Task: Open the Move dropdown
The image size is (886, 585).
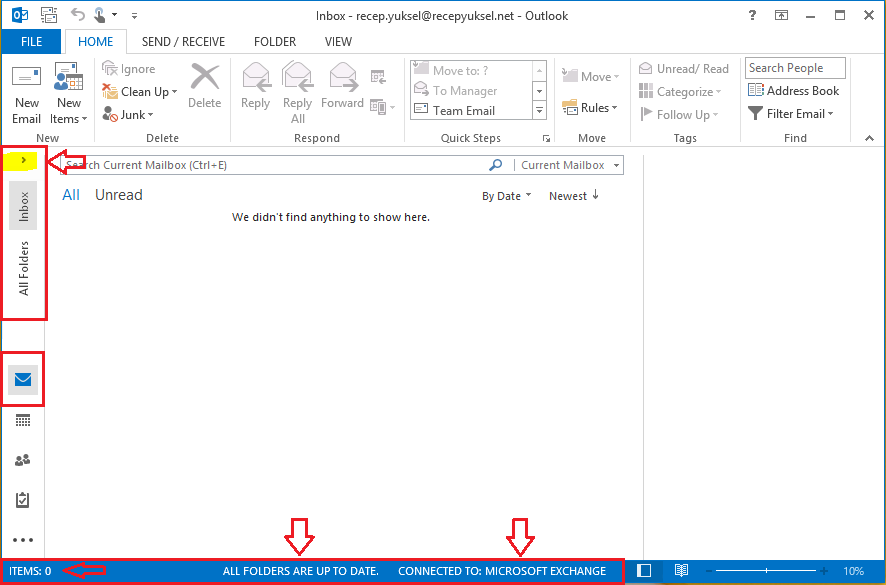Action: 590,76
